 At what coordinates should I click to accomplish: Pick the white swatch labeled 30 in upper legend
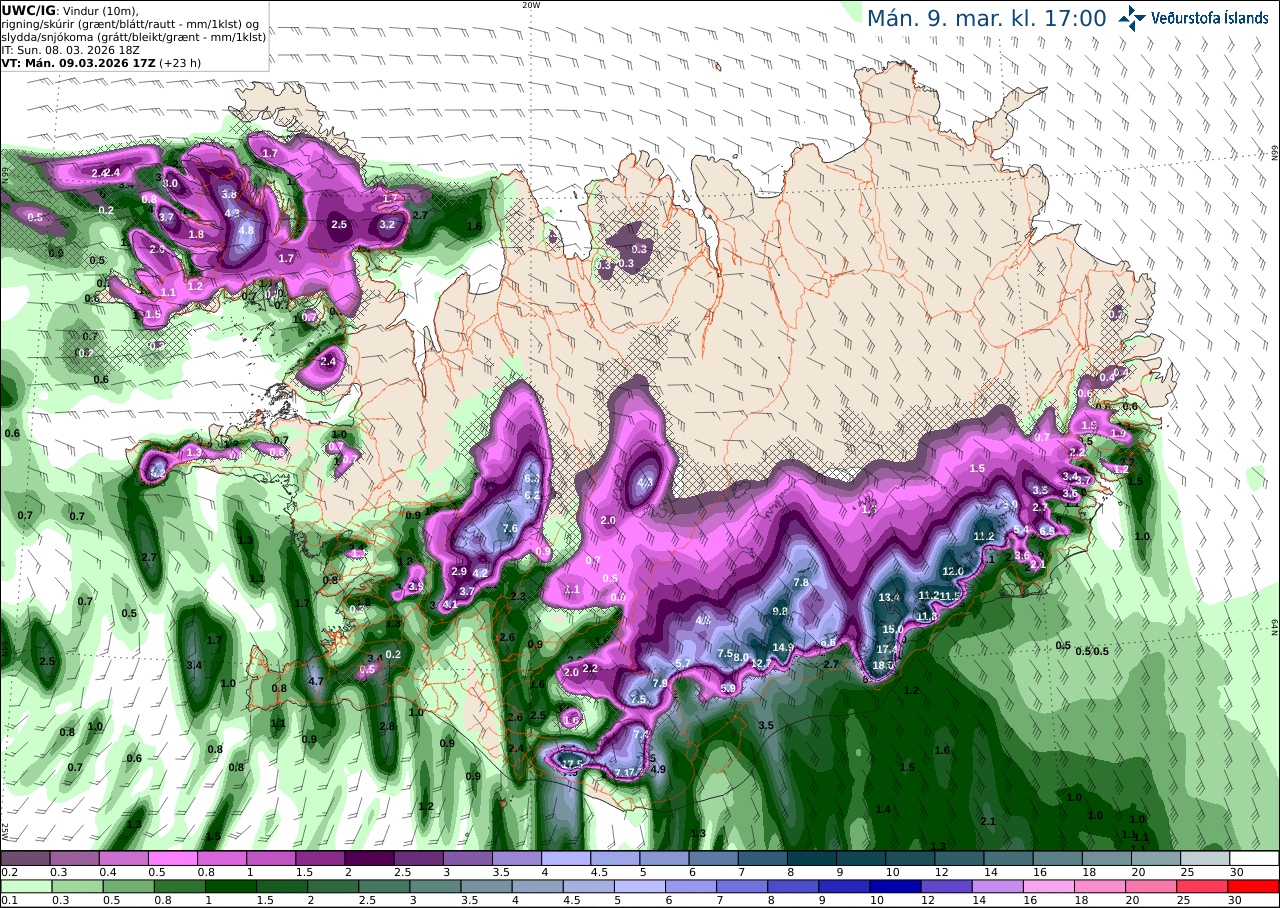point(1254,858)
